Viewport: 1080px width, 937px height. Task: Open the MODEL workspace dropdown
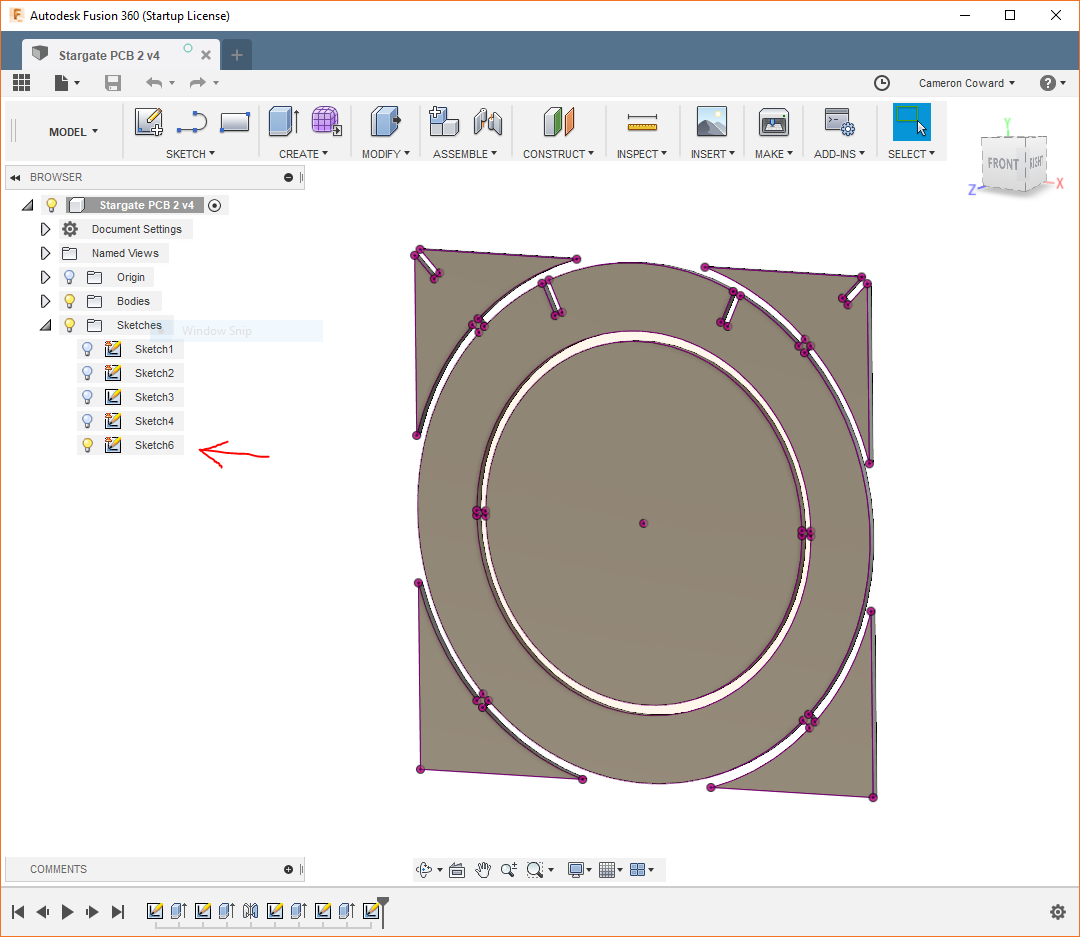click(x=73, y=132)
